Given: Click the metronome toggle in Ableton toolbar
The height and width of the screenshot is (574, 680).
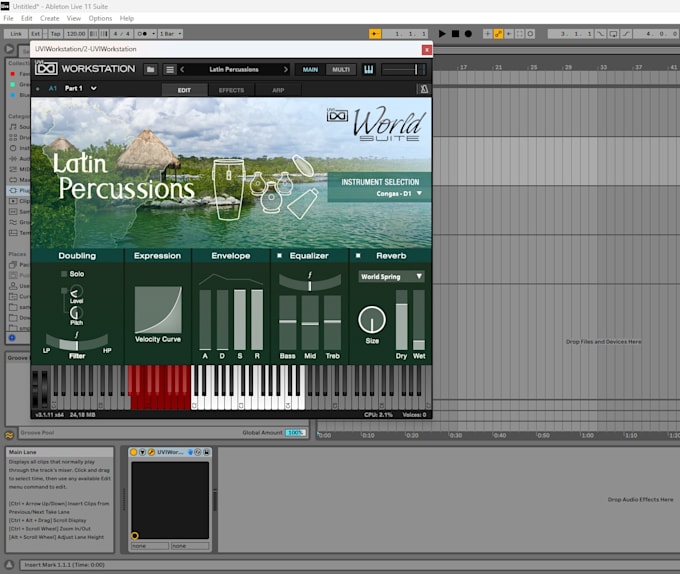Looking at the screenshot, I should [142, 33].
